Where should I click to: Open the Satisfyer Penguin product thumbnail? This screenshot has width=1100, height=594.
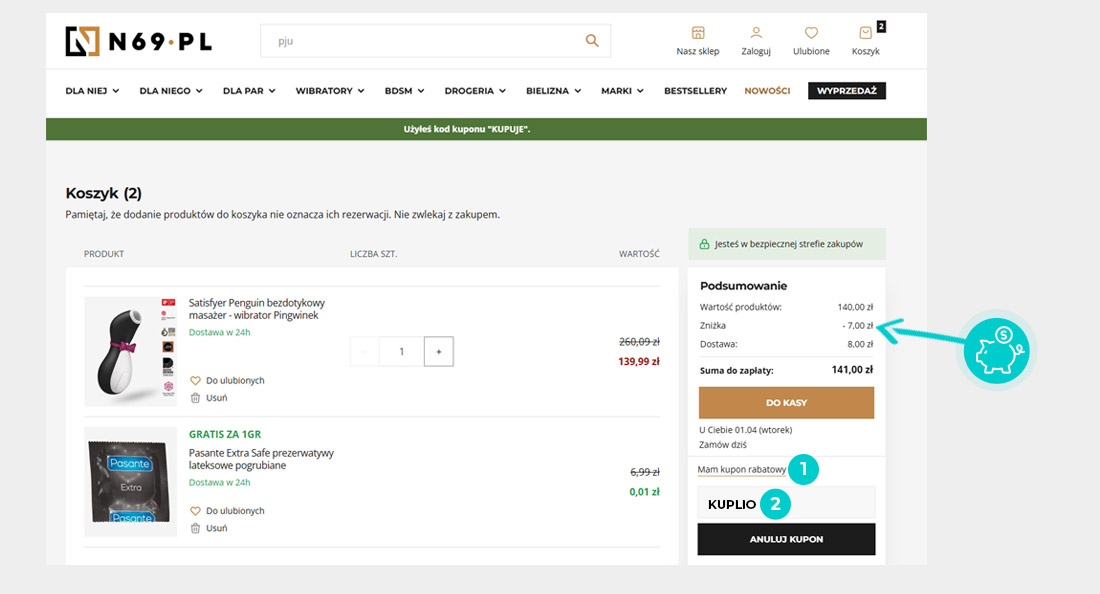pyautogui.click(x=130, y=351)
